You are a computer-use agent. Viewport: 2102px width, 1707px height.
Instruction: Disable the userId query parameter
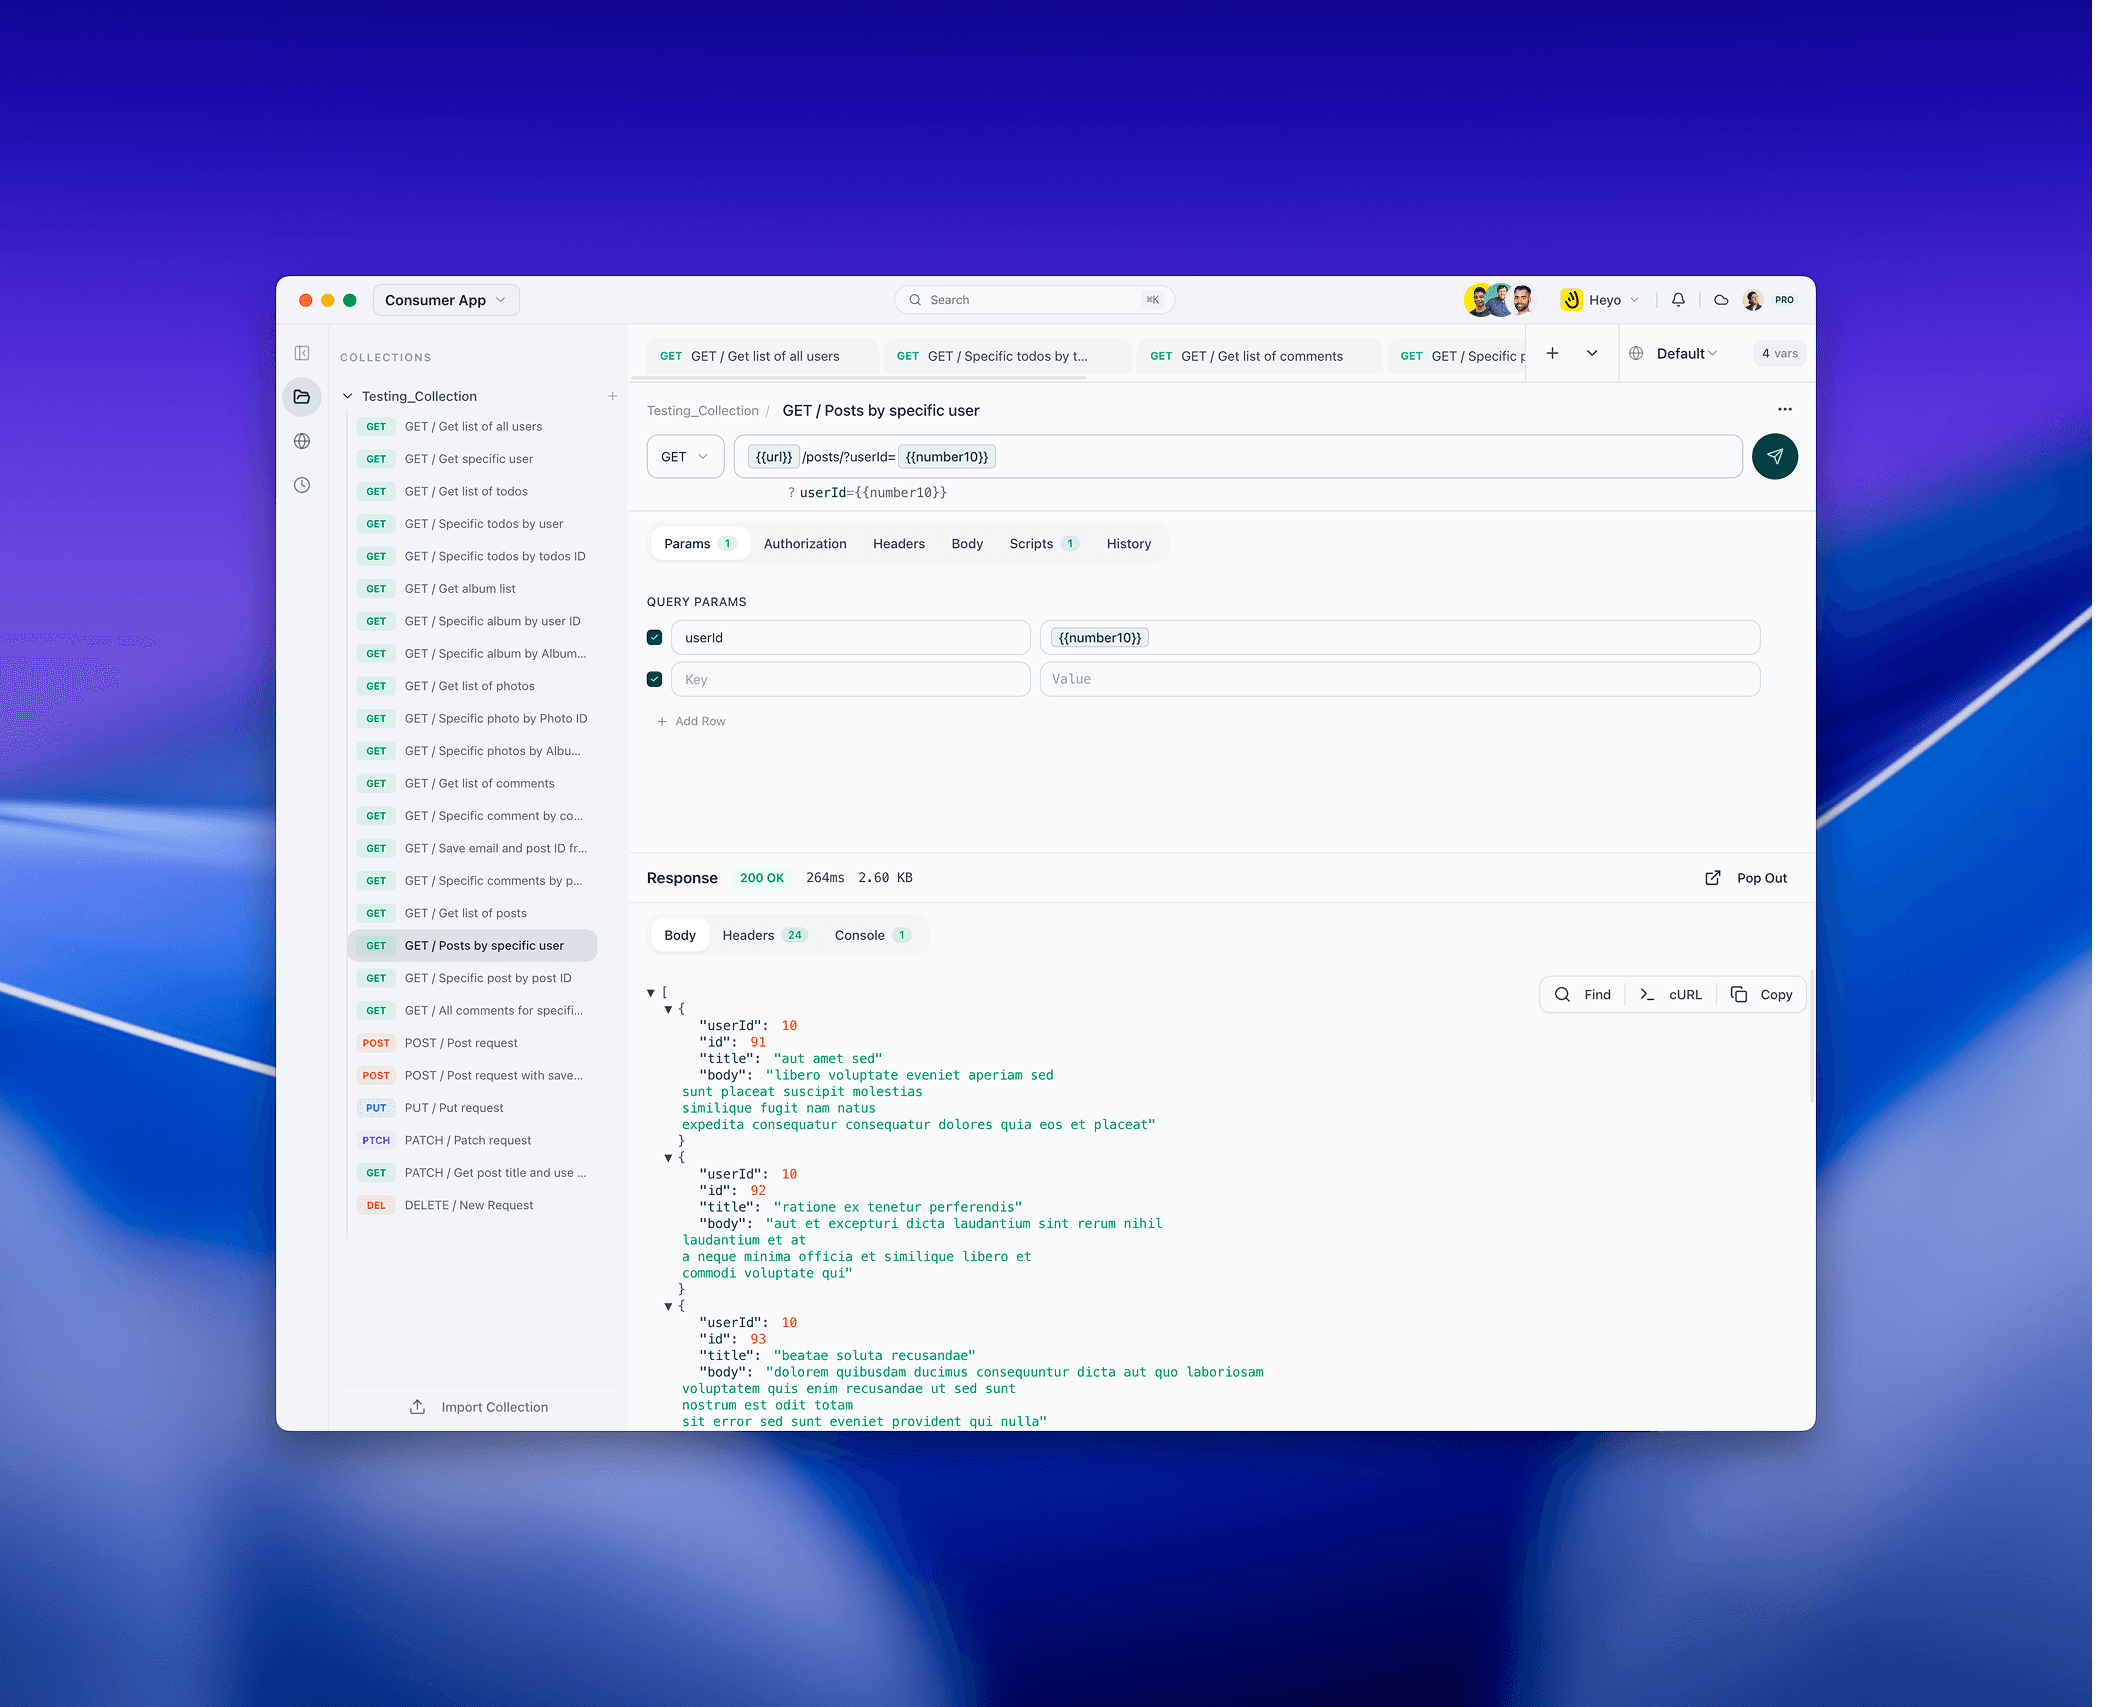point(654,637)
